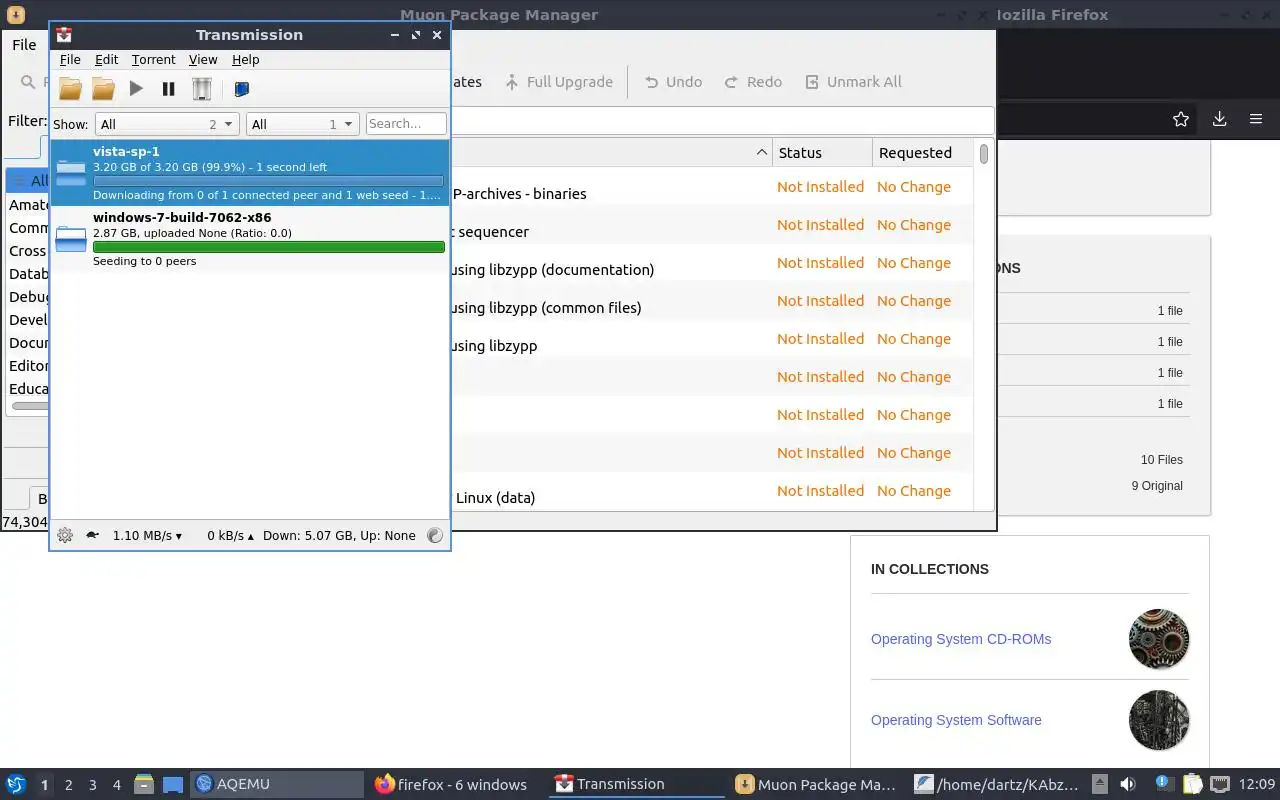The height and width of the screenshot is (800, 1280).
Task: Start the selected torrent with play icon
Action: click(x=136, y=89)
